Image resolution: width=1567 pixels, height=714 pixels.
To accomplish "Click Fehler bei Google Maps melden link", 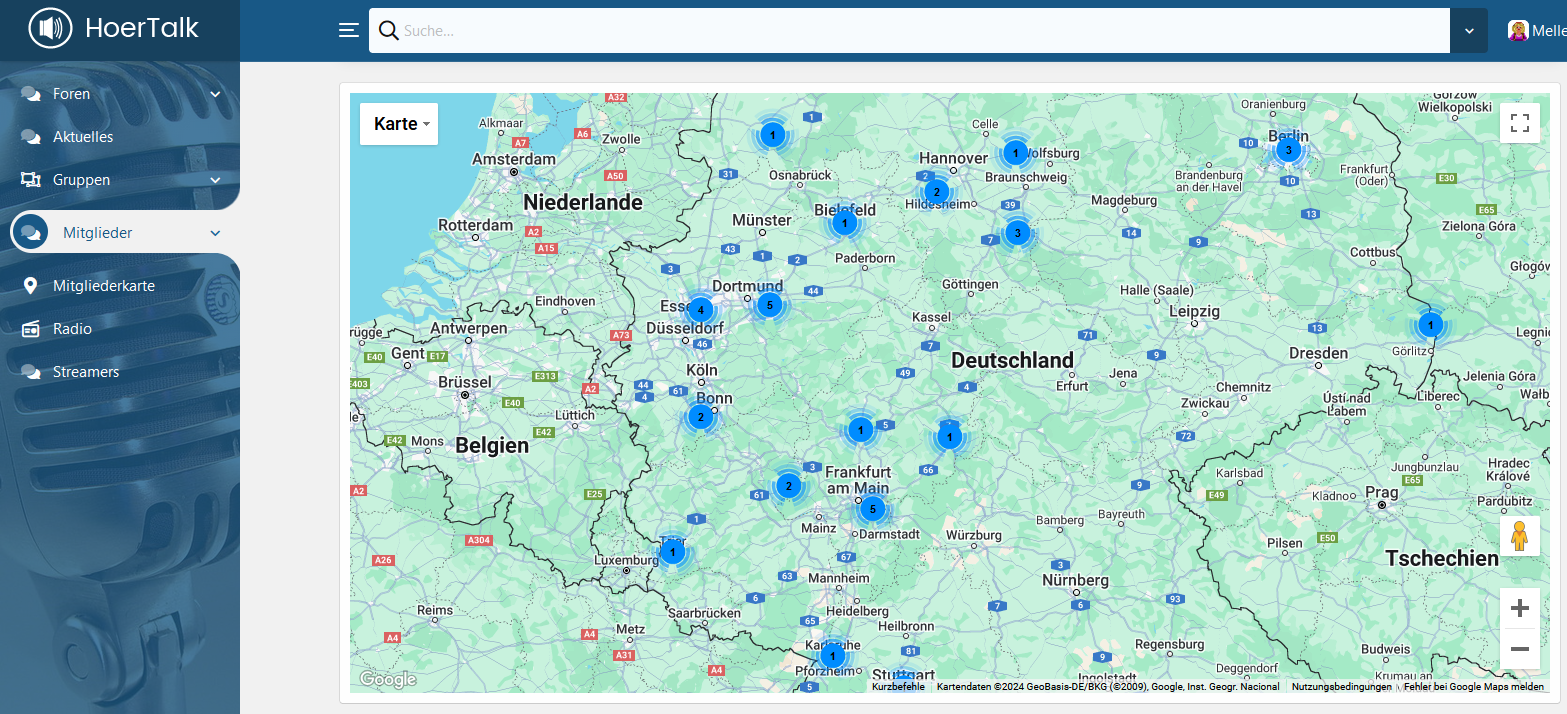I will pos(1473,687).
